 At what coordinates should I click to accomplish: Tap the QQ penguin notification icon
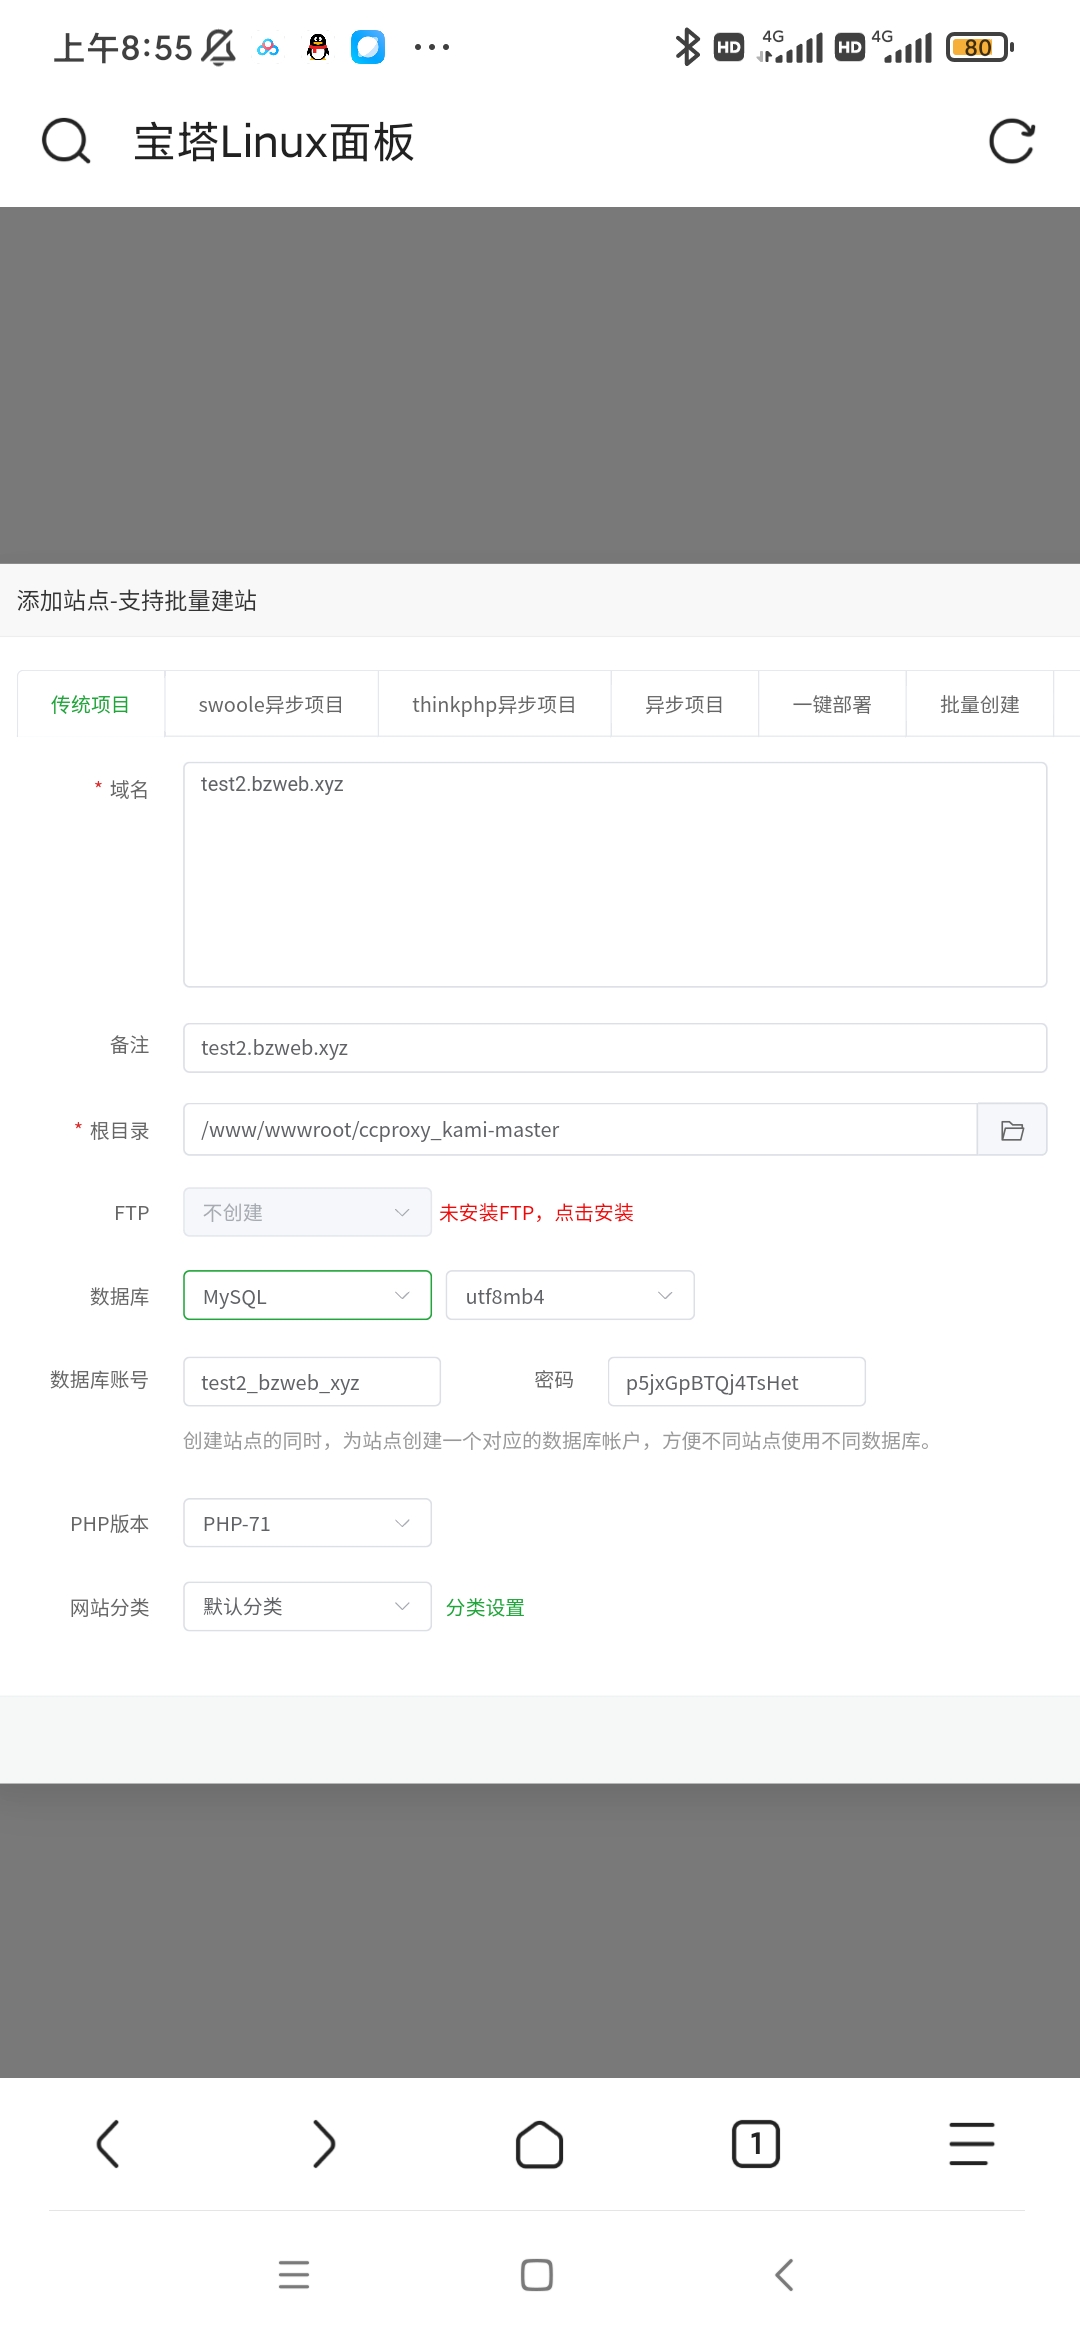point(318,47)
